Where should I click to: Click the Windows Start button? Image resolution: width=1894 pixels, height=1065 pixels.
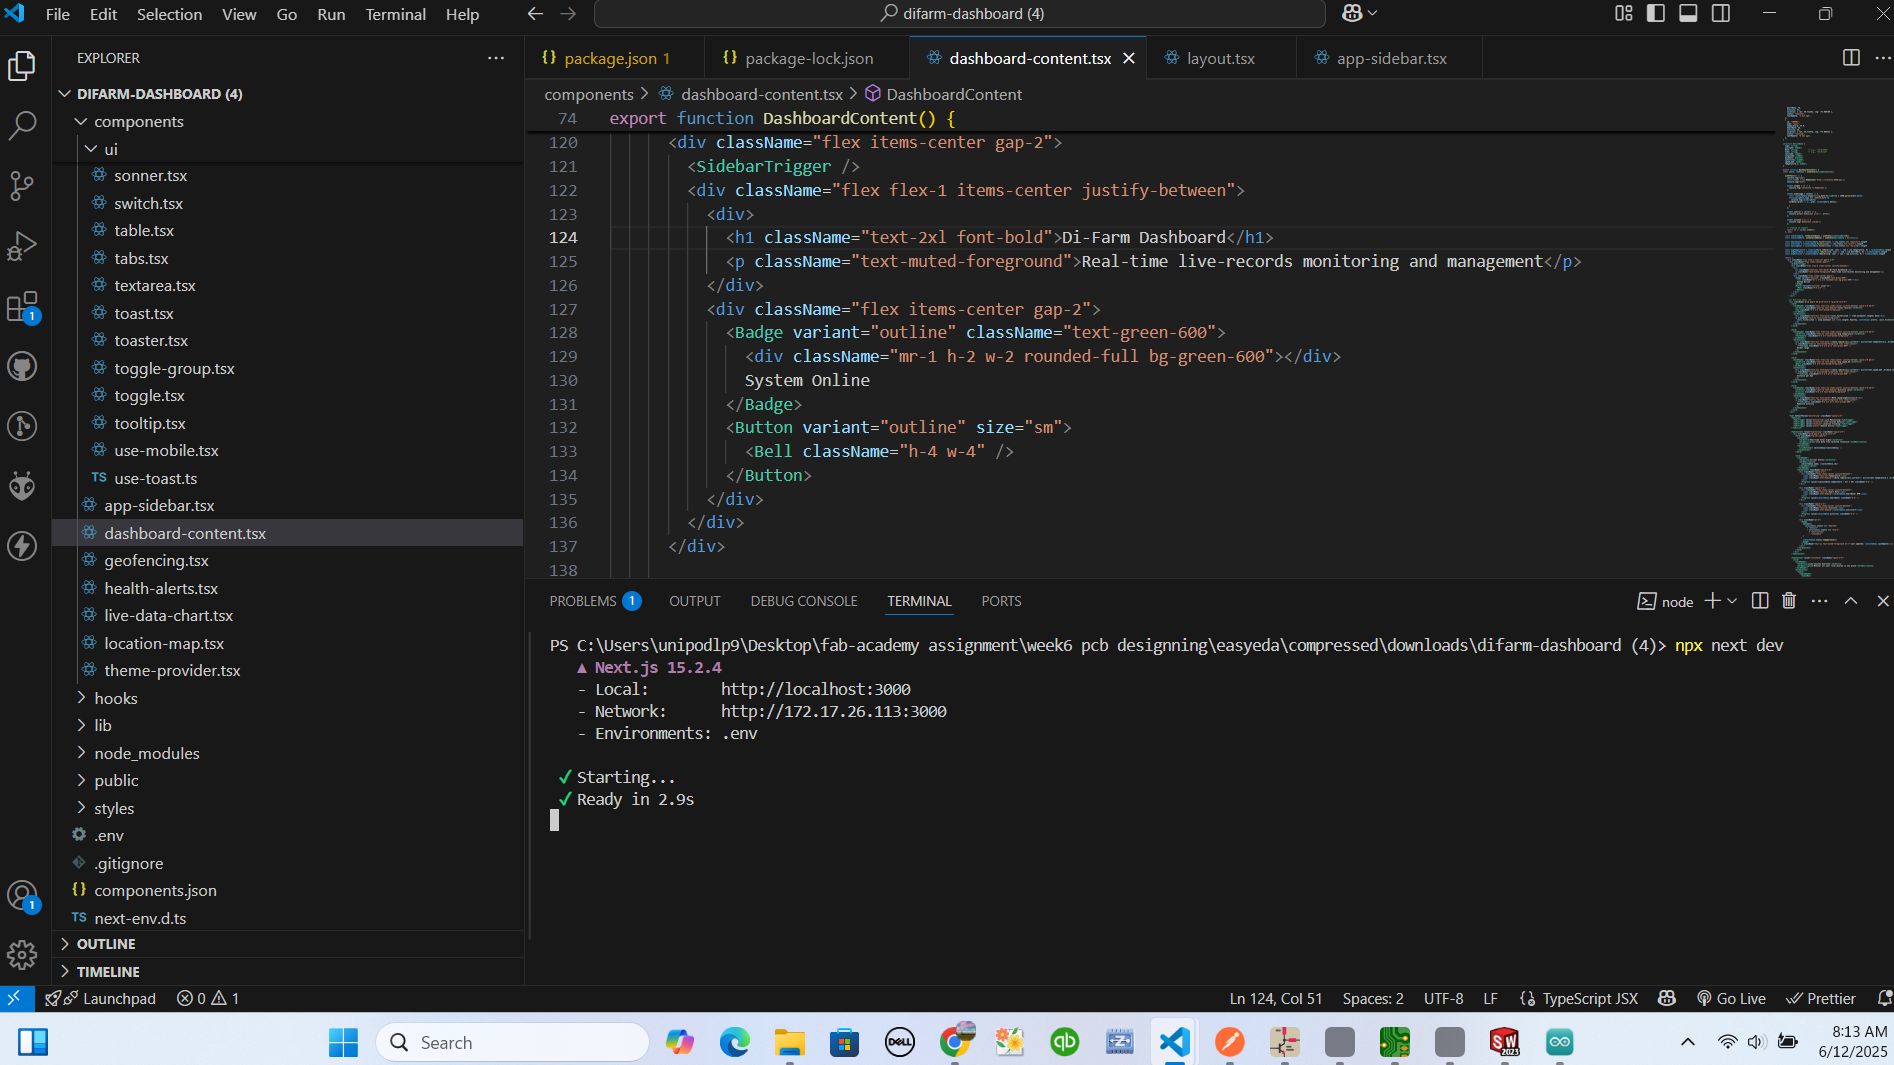tap(343, 1042)
